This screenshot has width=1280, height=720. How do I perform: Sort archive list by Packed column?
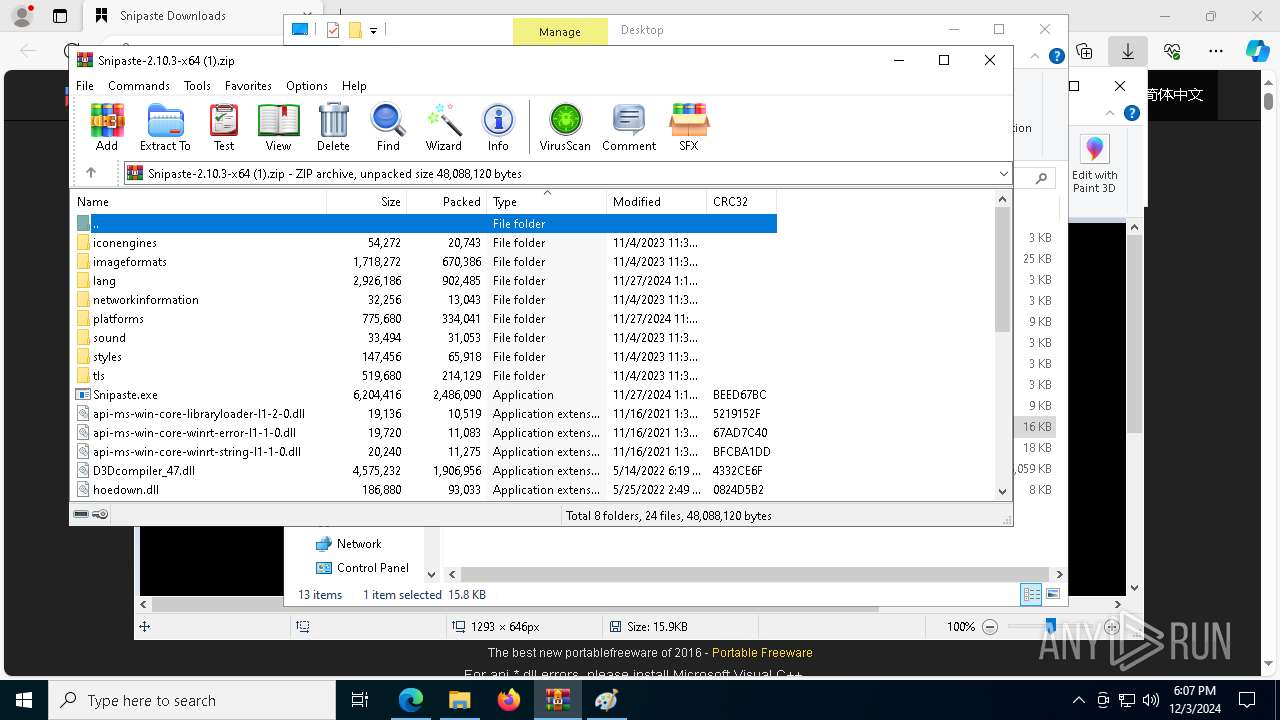tap(447, 202)
